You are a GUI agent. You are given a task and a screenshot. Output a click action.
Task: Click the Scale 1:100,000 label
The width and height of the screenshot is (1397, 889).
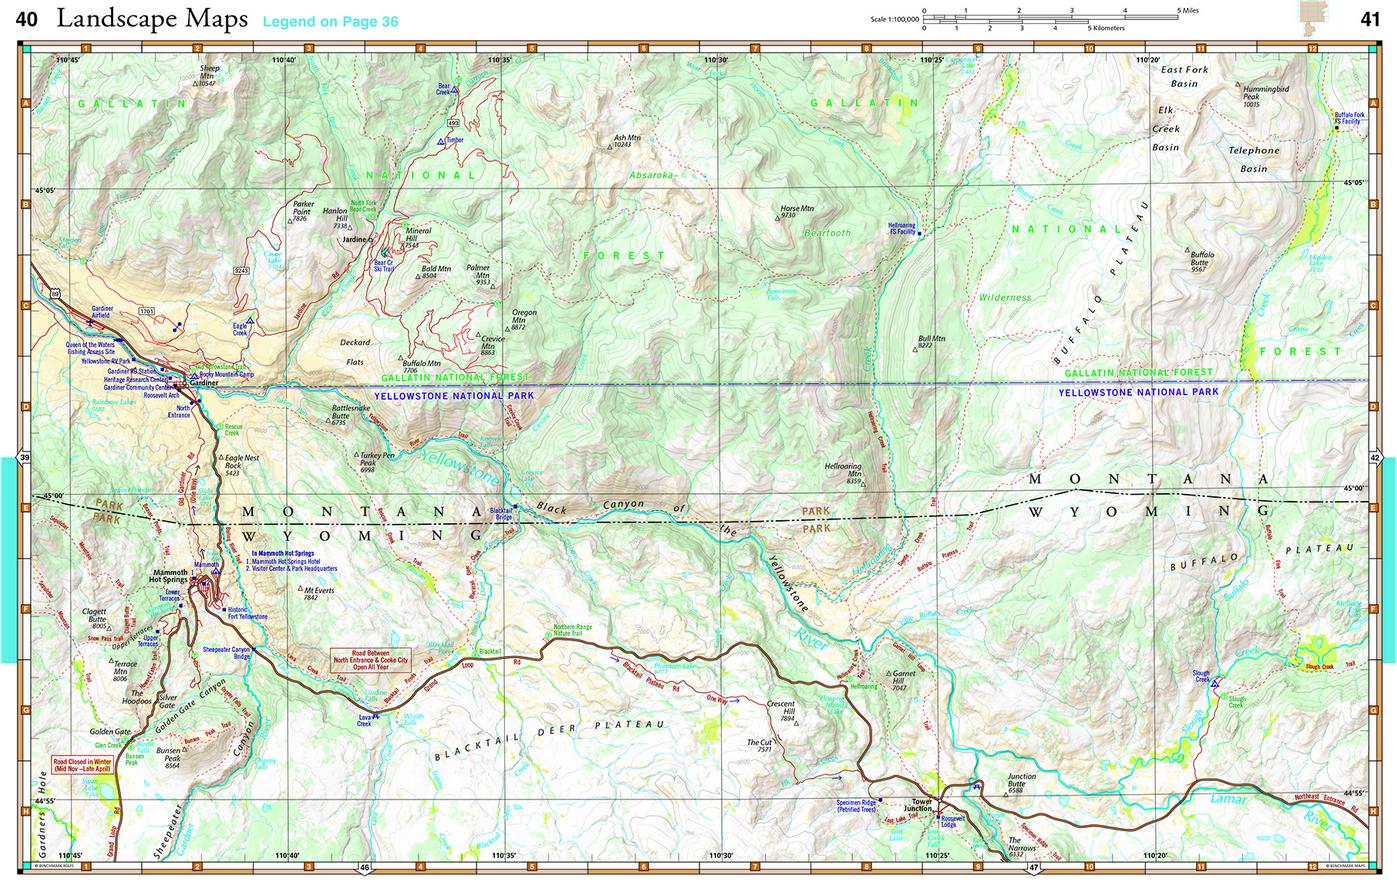click(x=895, y=18)
